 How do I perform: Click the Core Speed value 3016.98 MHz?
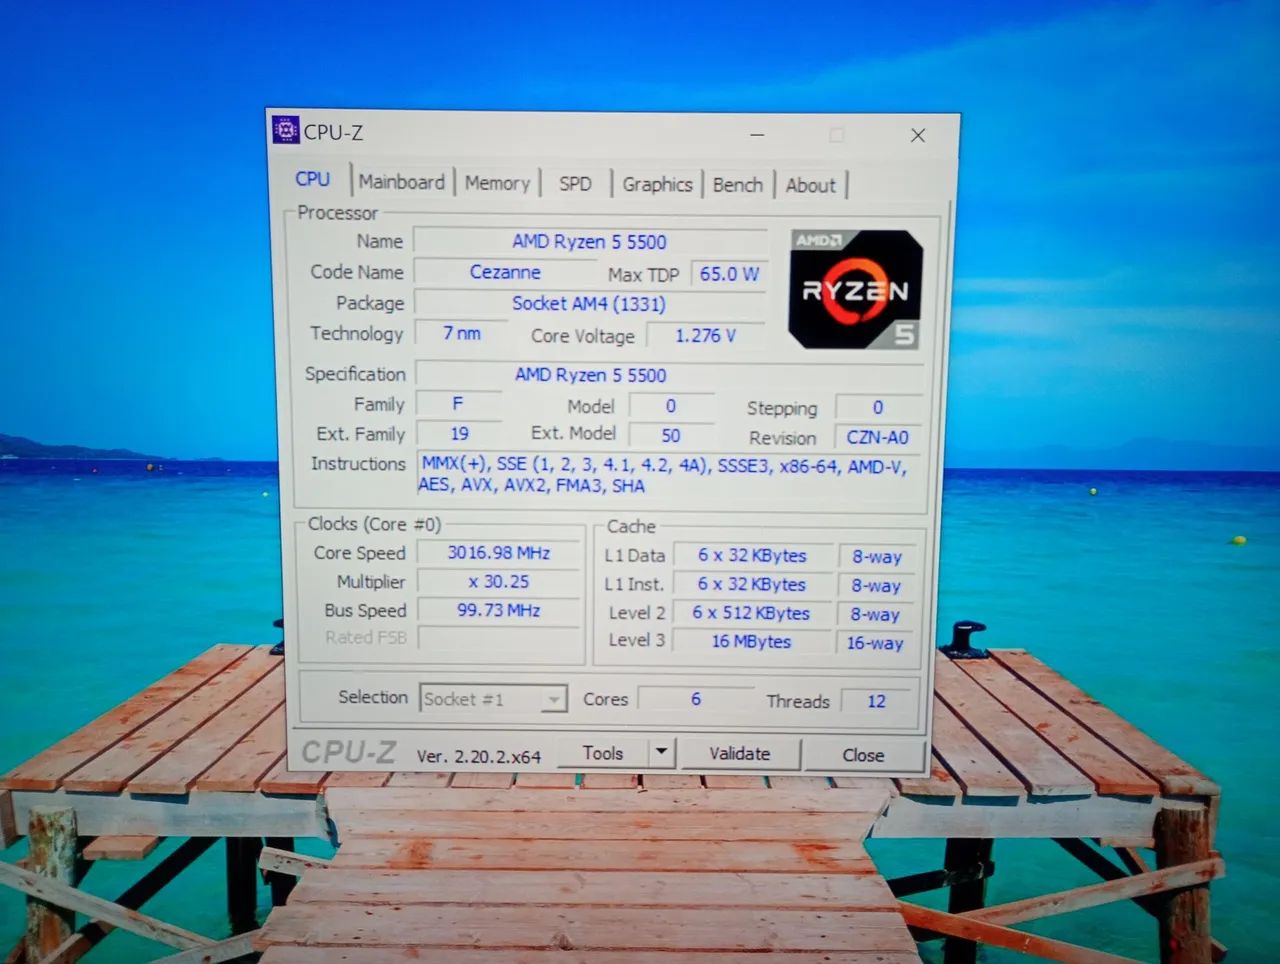(x=499, y=553)
